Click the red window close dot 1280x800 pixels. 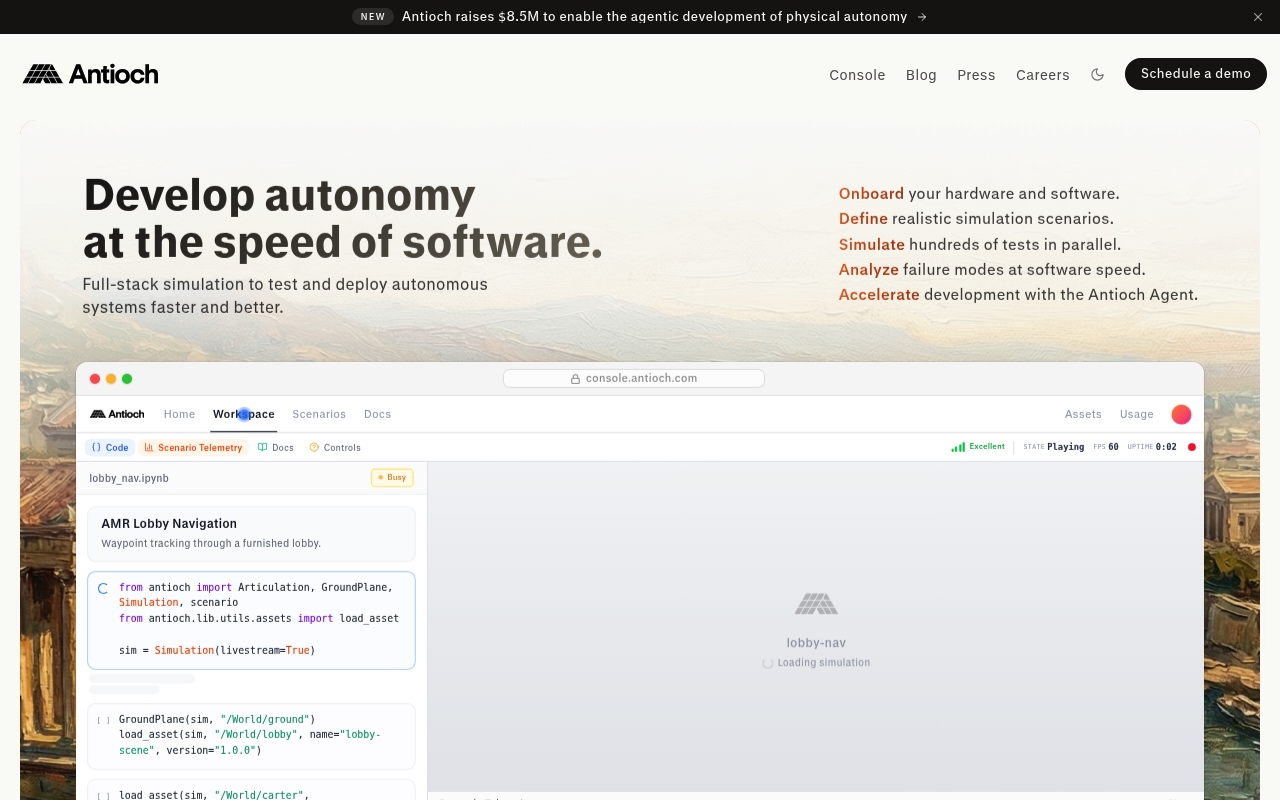pos(95,379)
